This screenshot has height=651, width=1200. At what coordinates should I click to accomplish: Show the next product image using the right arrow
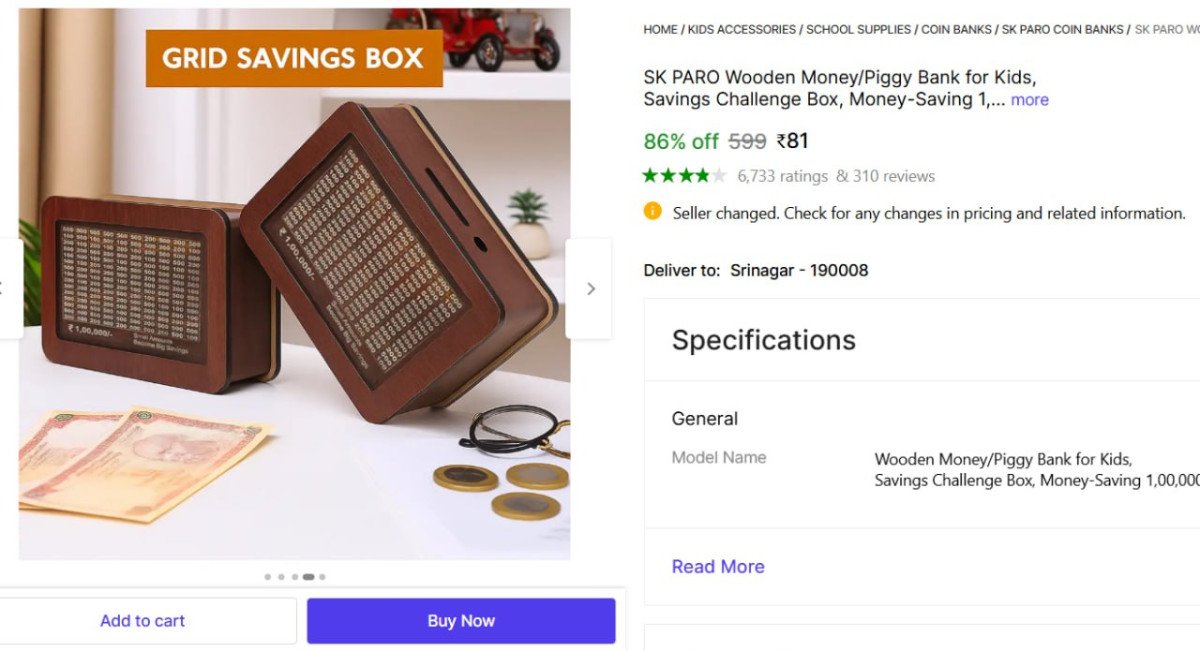coord(590,289)
